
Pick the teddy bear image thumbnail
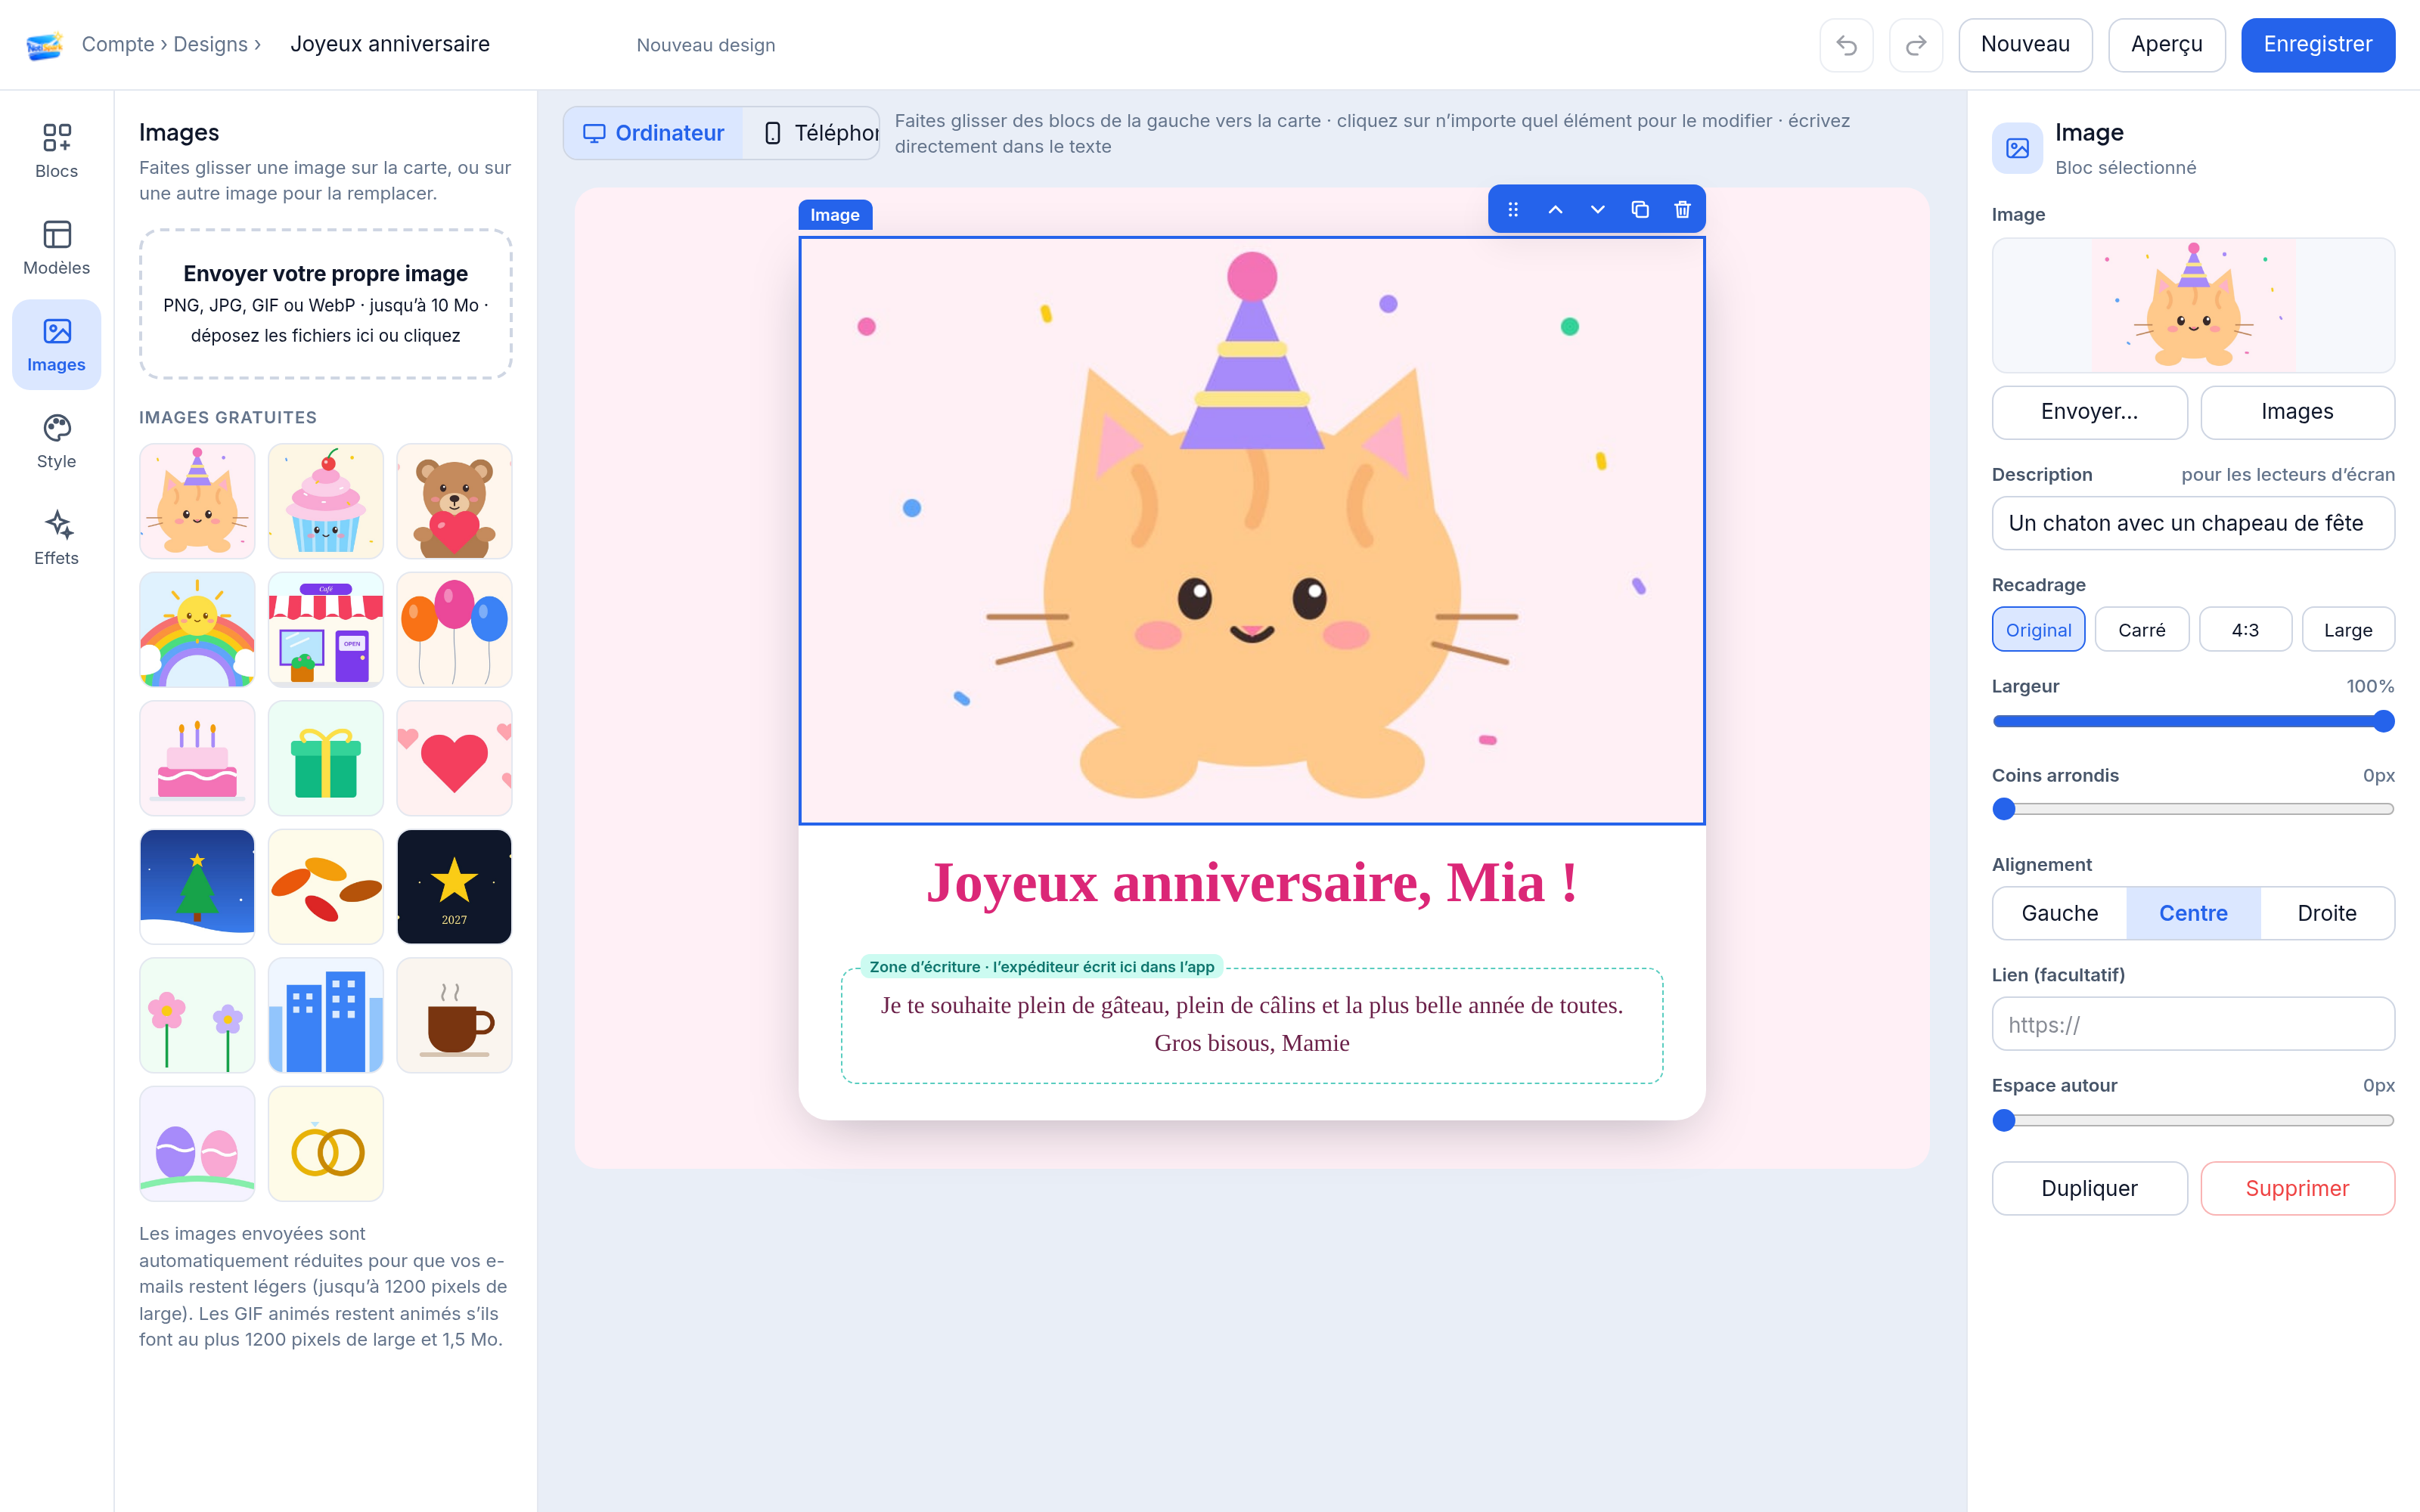click(454, 501)
